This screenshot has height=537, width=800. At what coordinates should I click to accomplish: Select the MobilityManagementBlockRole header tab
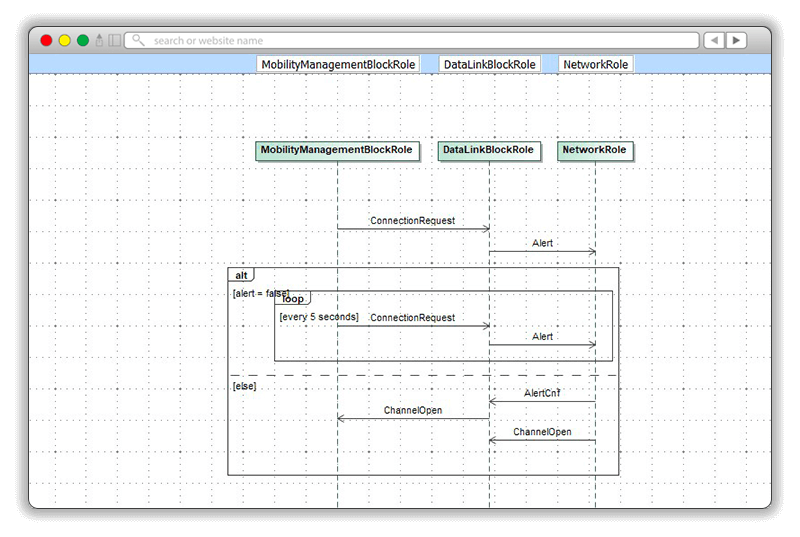pos(338,64)
